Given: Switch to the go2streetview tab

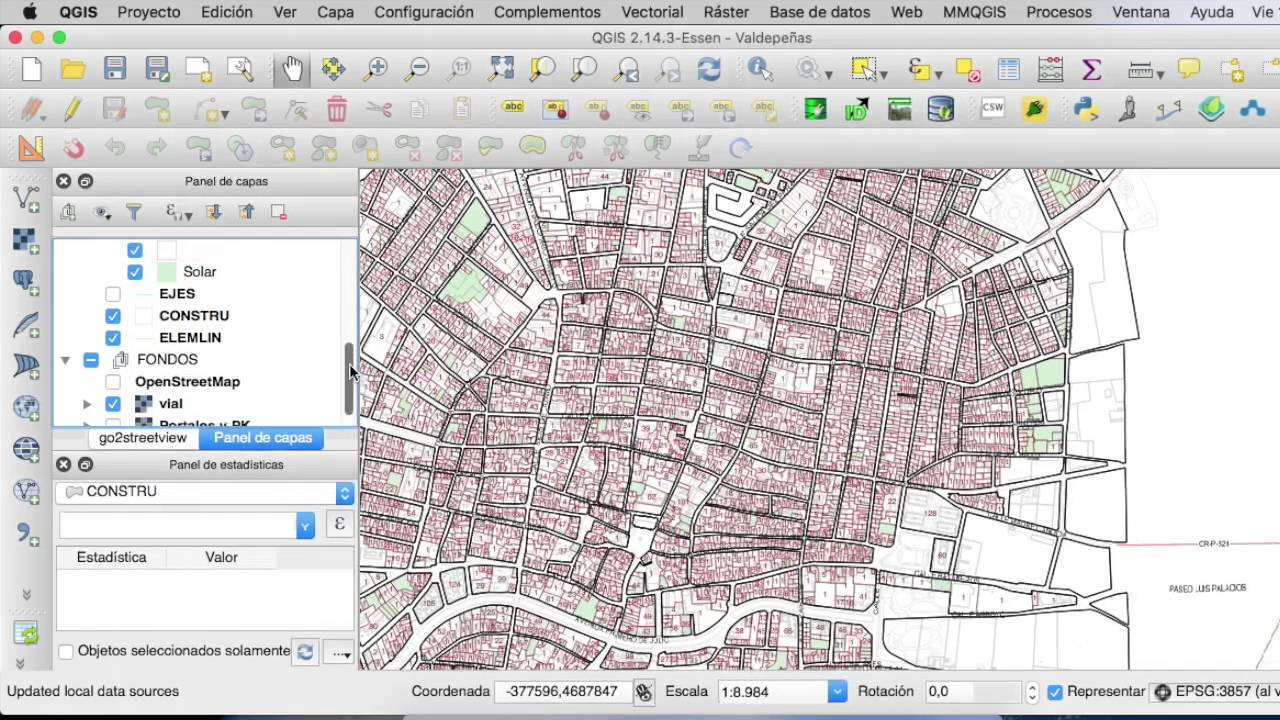Looking at the screenshot, I should pos(143,438).
